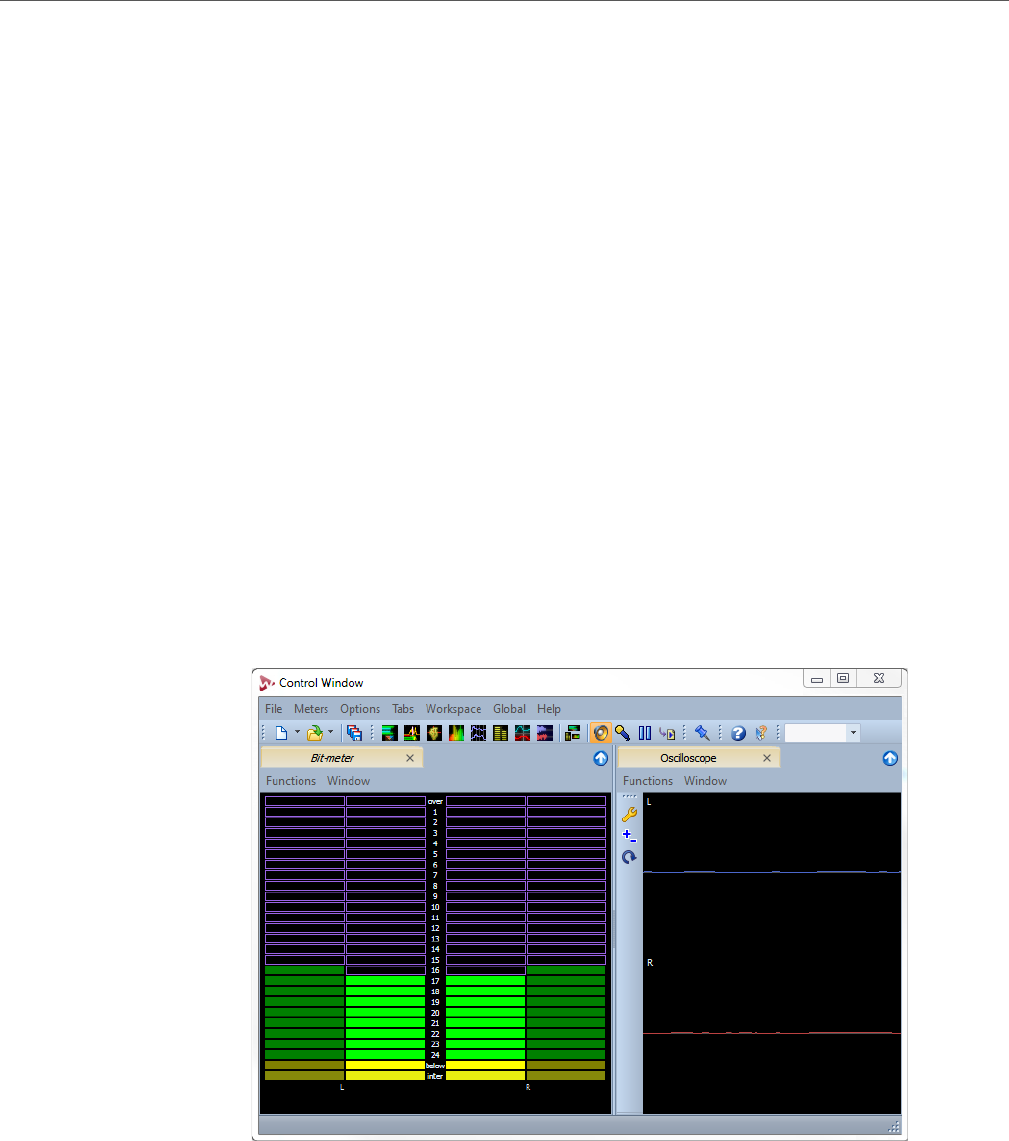
Task: Click the yellow Open folder icon
Action: (x=314, y=733)
